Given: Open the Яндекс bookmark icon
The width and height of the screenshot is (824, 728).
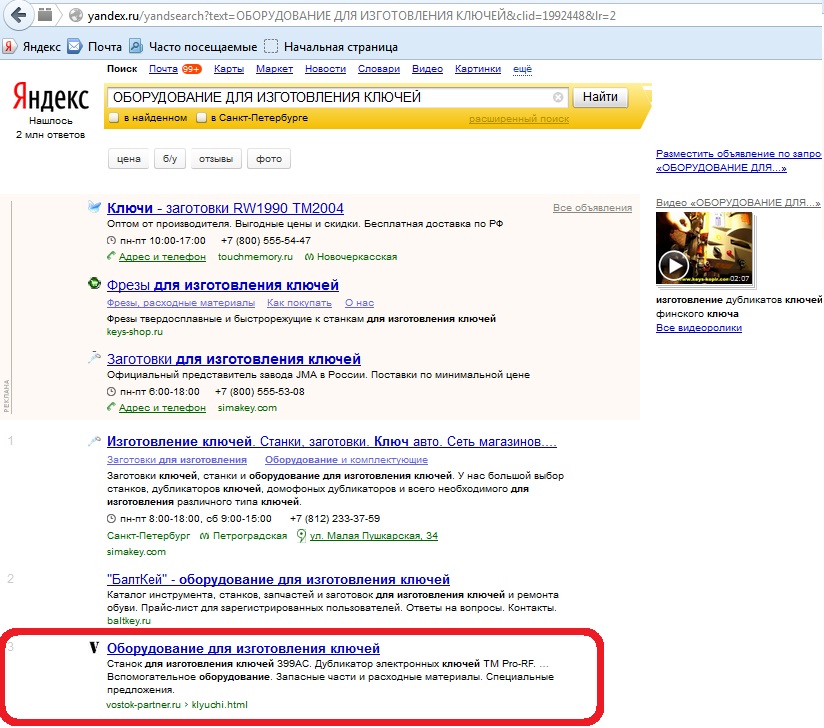Looking at the screenshot, I should [9, 47].
